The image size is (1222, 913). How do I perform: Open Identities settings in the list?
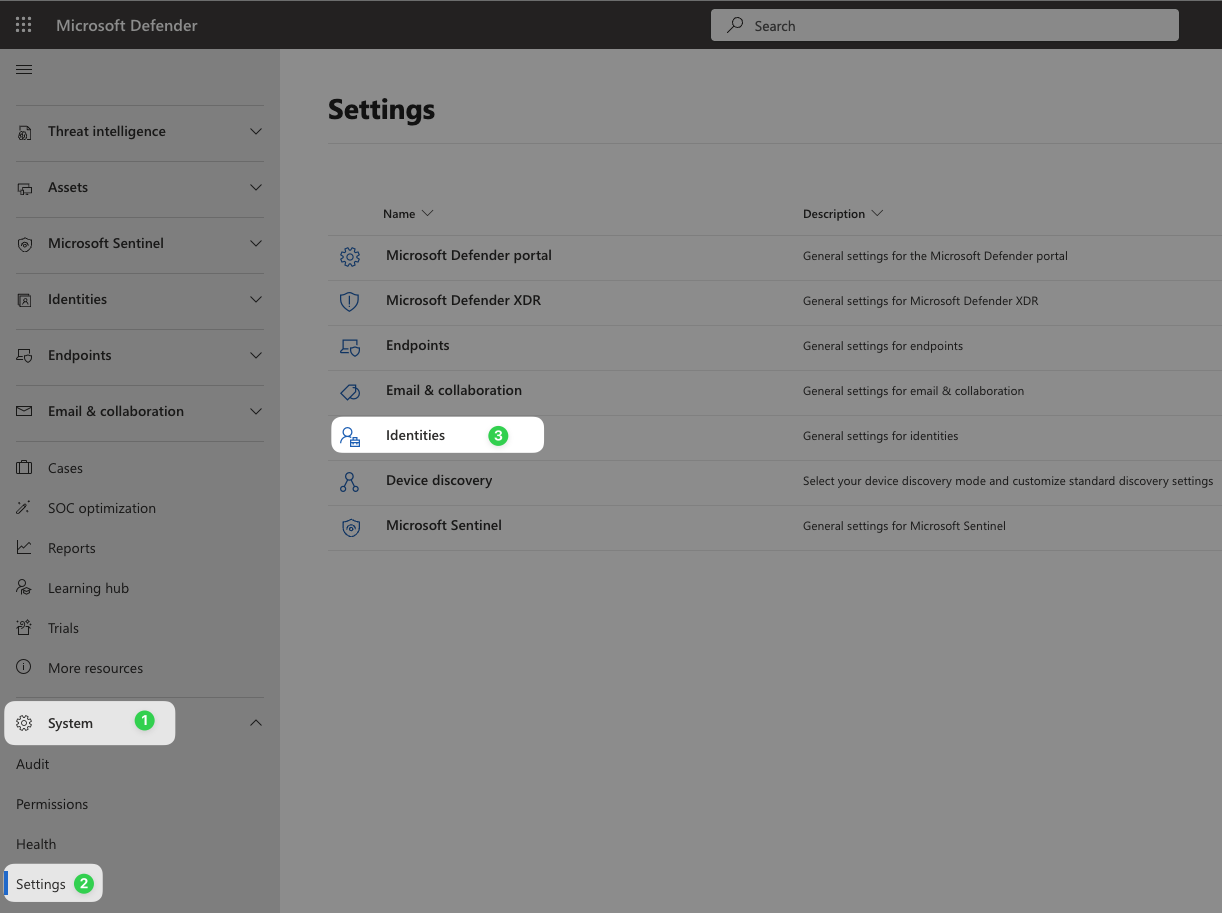(415, 435)
